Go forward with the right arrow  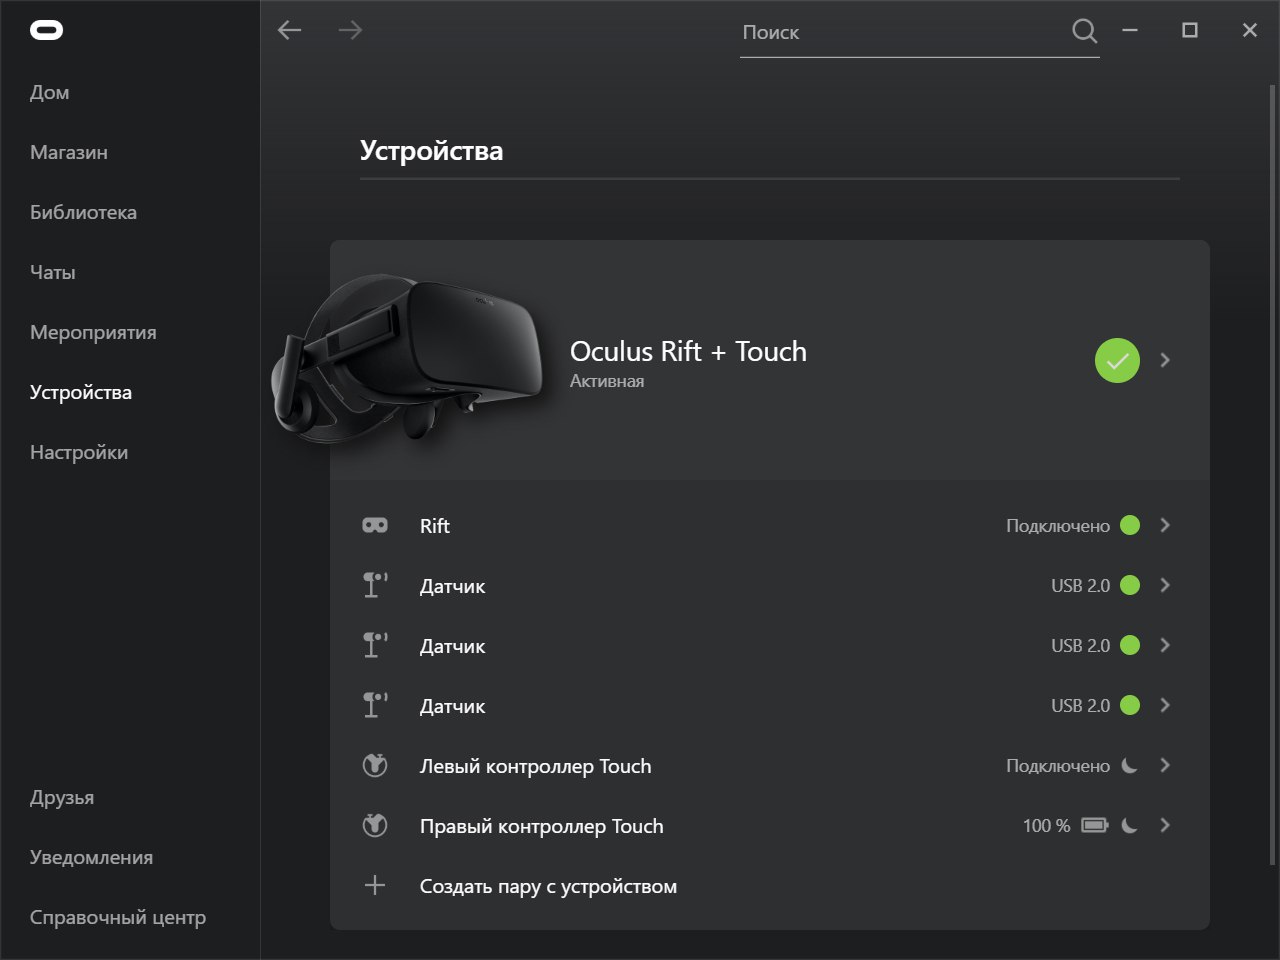pyautogui.click(x=350, y=30)
